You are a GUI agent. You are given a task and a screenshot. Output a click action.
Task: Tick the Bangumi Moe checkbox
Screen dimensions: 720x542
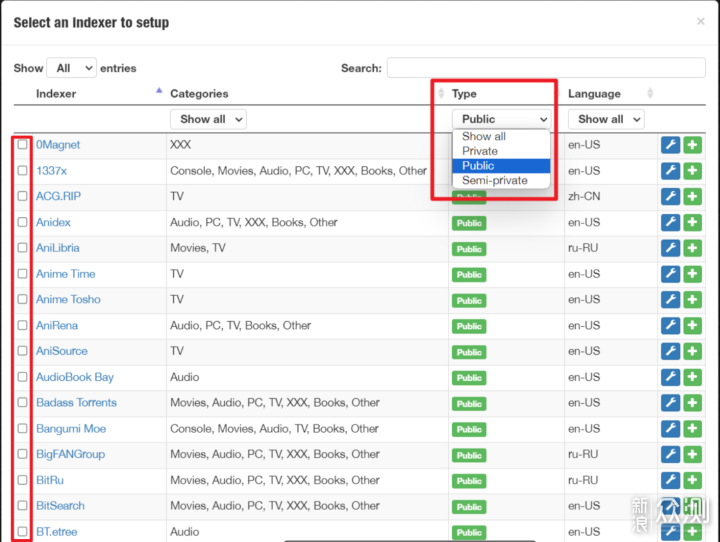point(22,429)
